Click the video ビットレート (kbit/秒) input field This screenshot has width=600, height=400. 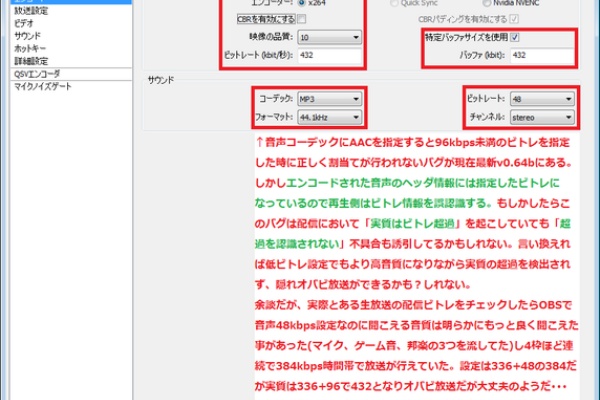pyautogui.click(x=329, y=55)
